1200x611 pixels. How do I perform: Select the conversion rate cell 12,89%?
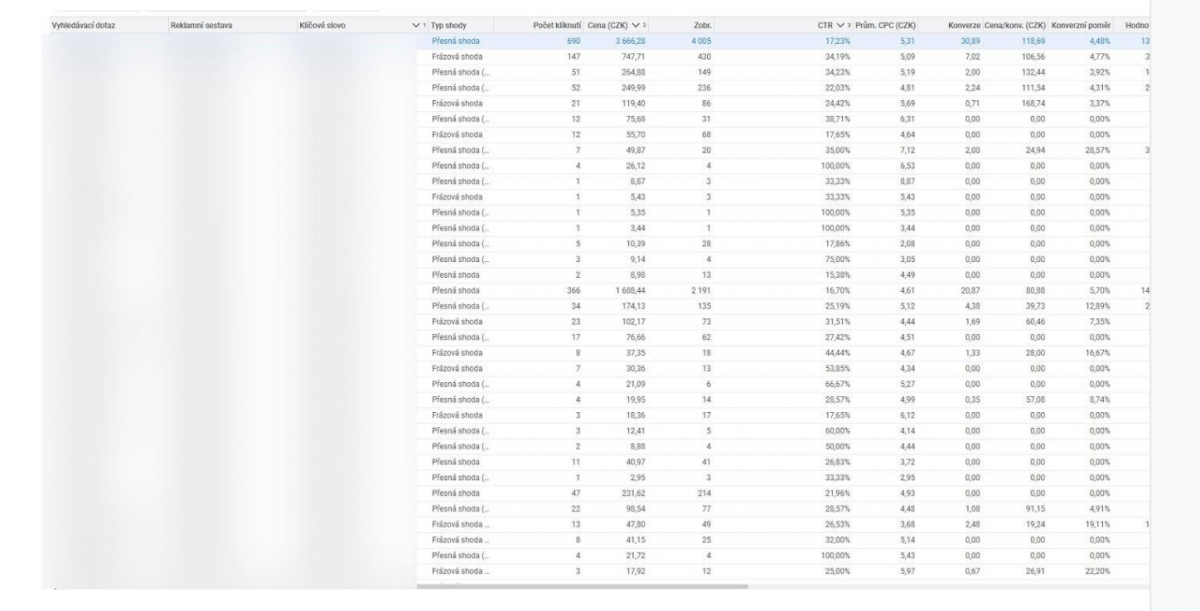[1098, 305]
